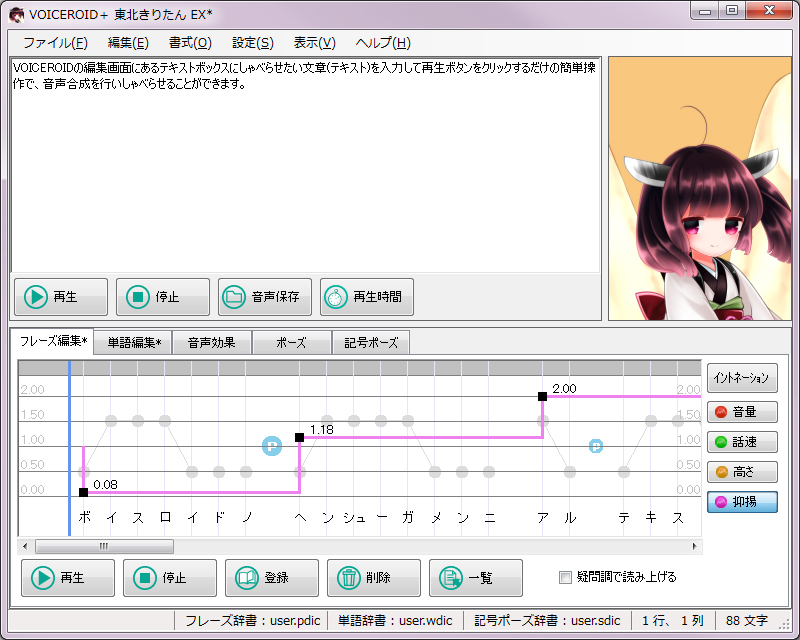The width and height of the screenshot is (800, 640).
Task: Click the large pause marker P before ヘ
Action: point(272,446)
